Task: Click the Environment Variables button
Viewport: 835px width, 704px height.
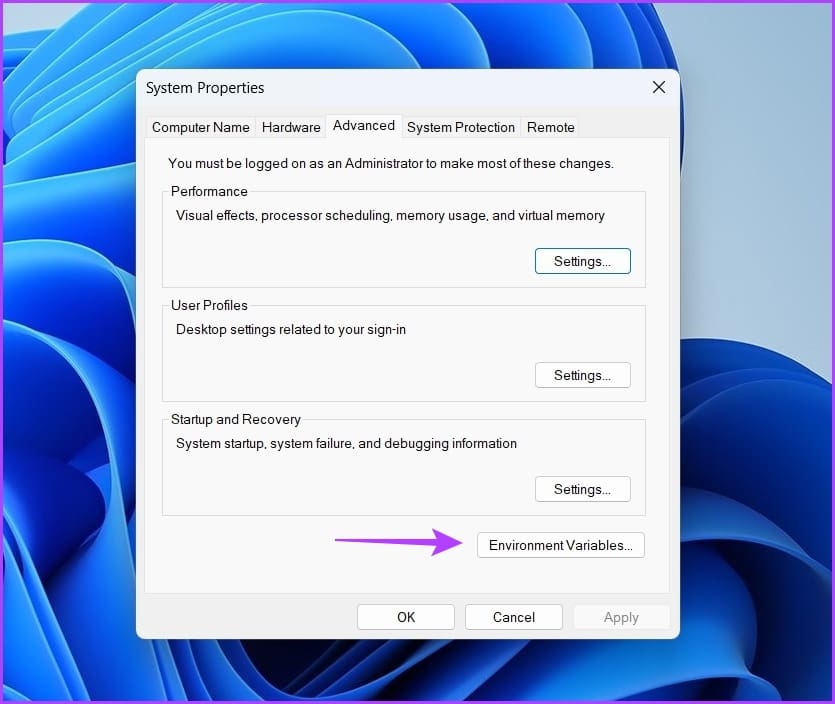Action: (561, 545)
